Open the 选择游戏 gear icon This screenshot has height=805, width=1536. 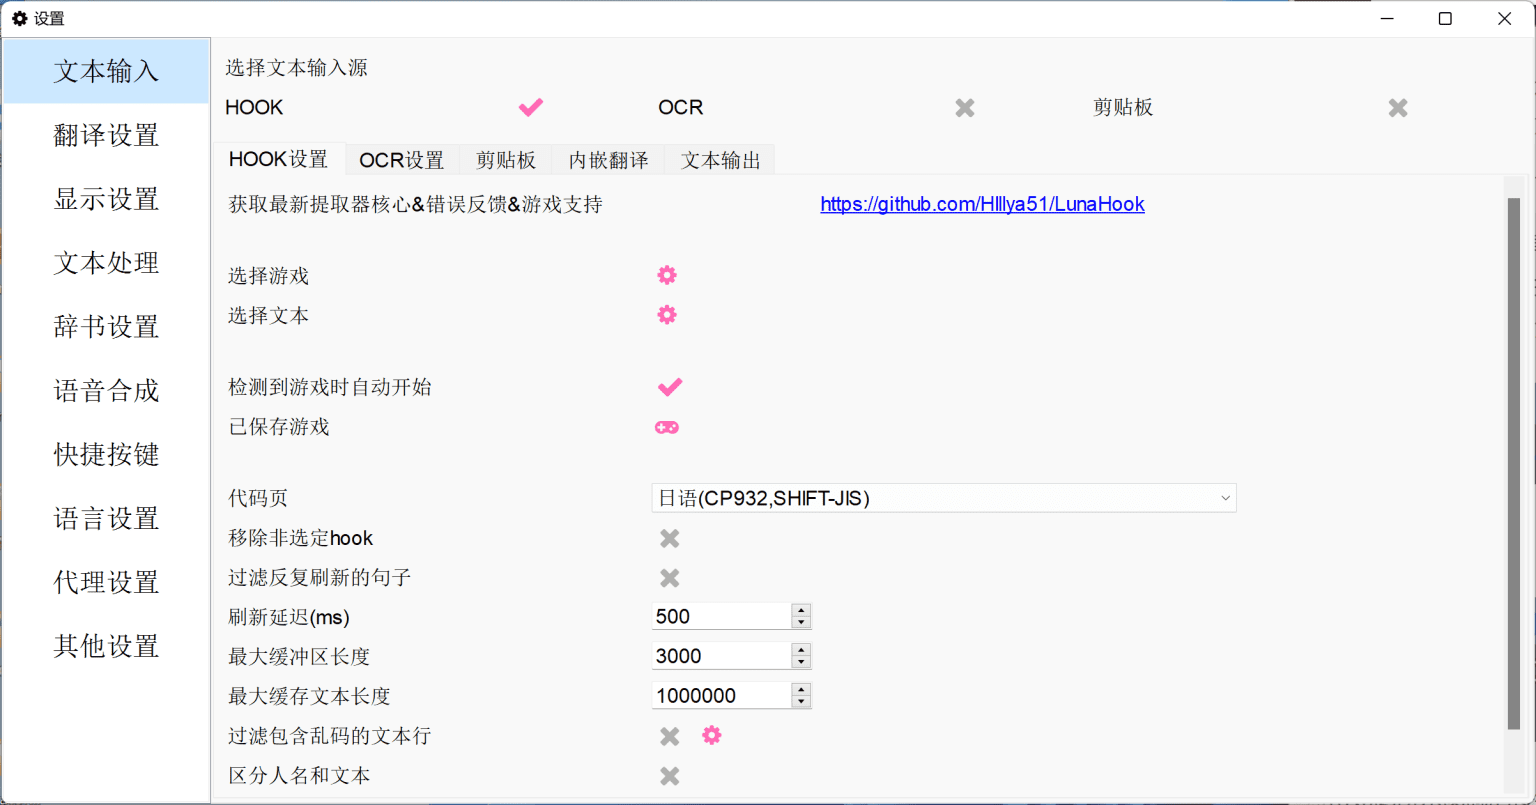tap(667, 275)
